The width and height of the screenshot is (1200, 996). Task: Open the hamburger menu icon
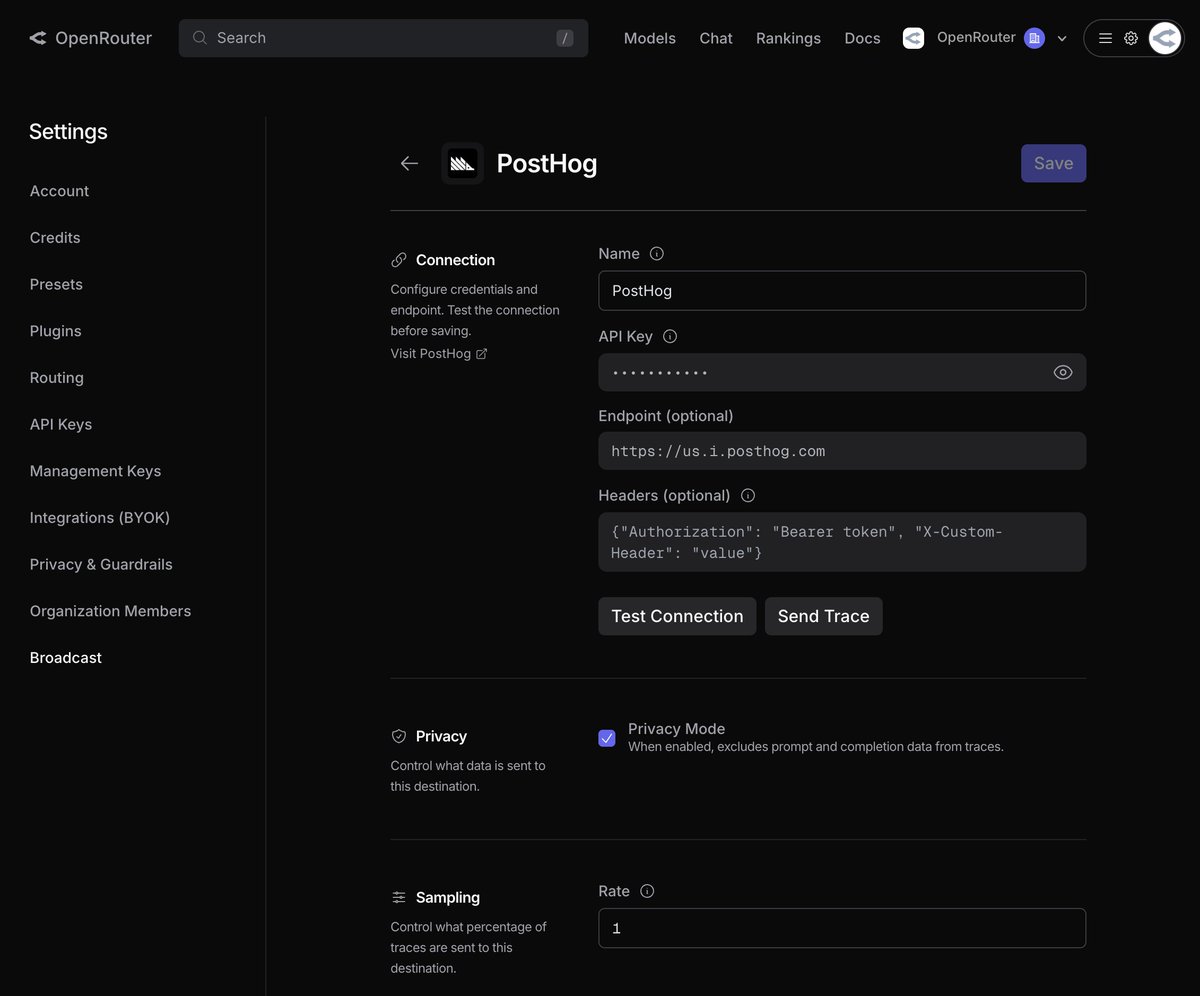click(1105, 38)
